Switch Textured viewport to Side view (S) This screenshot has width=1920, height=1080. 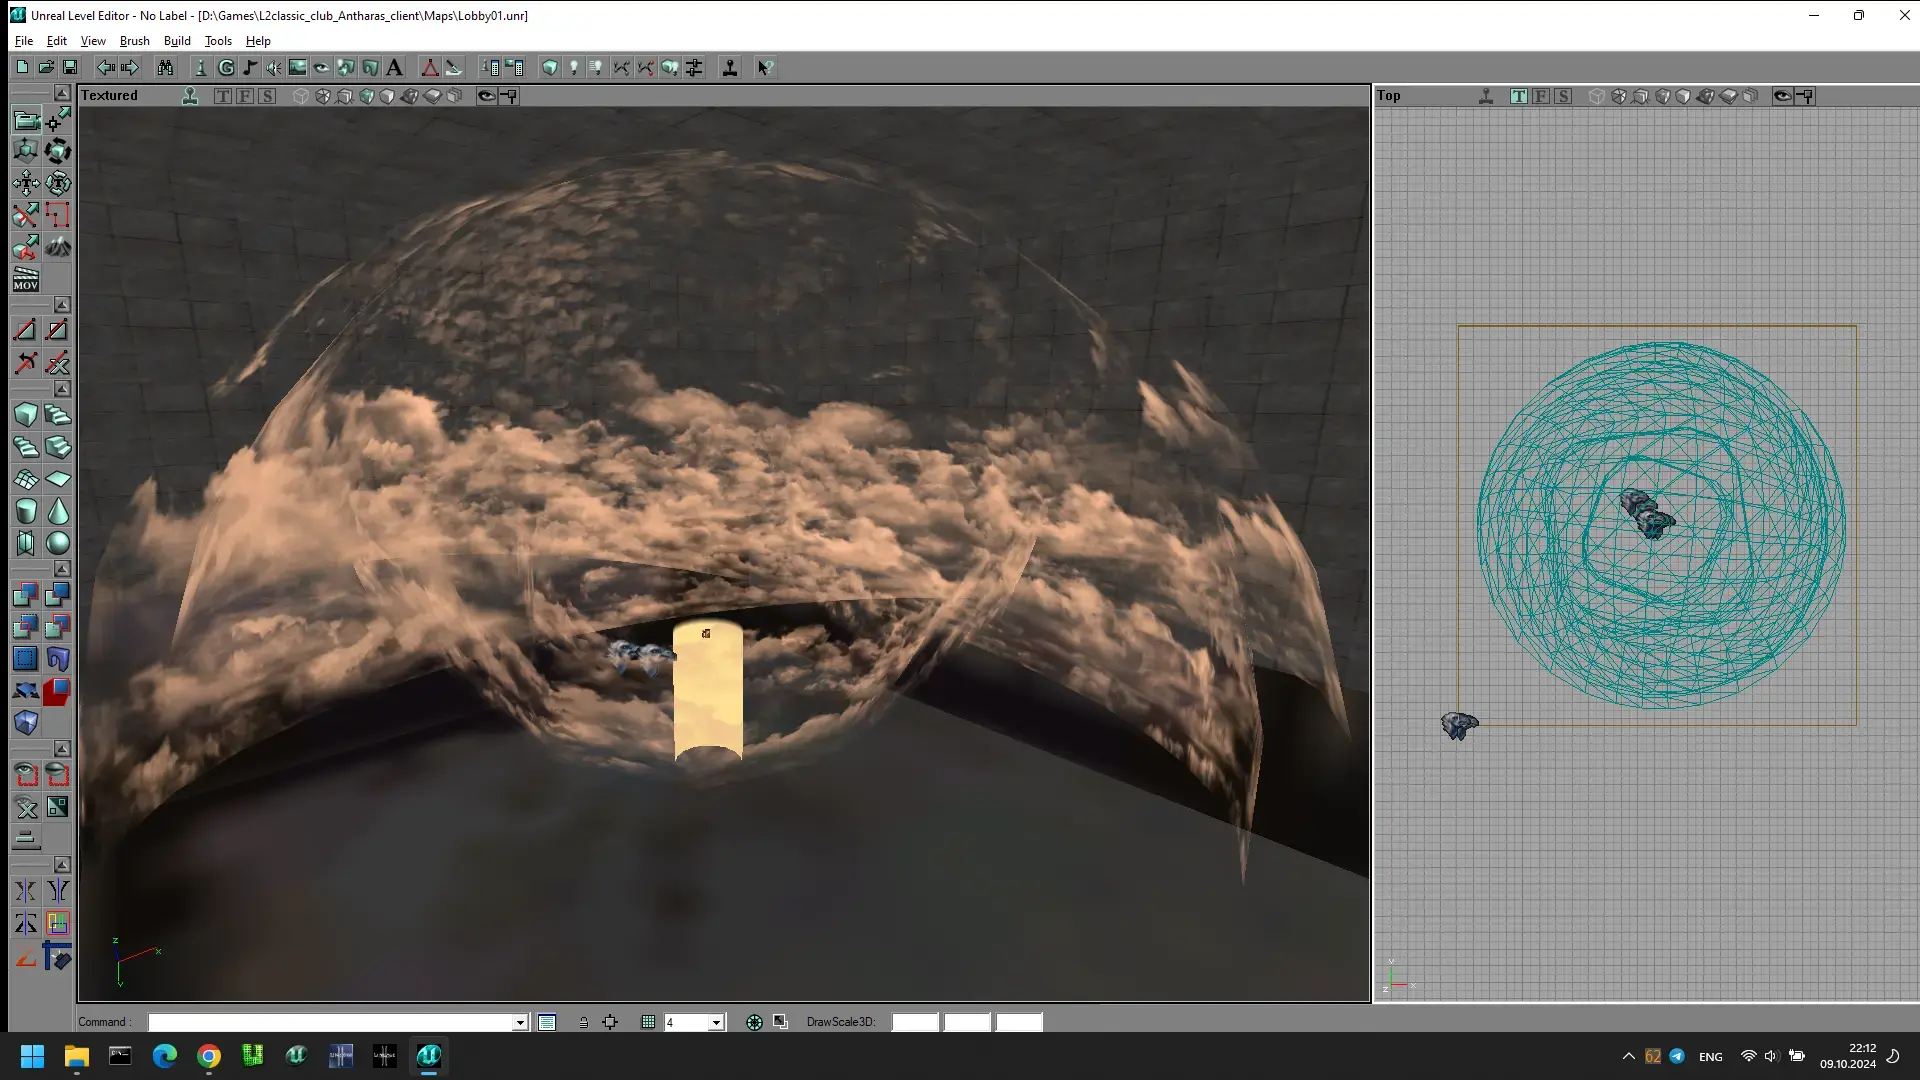pyautogui.click(x=267, y=96)
